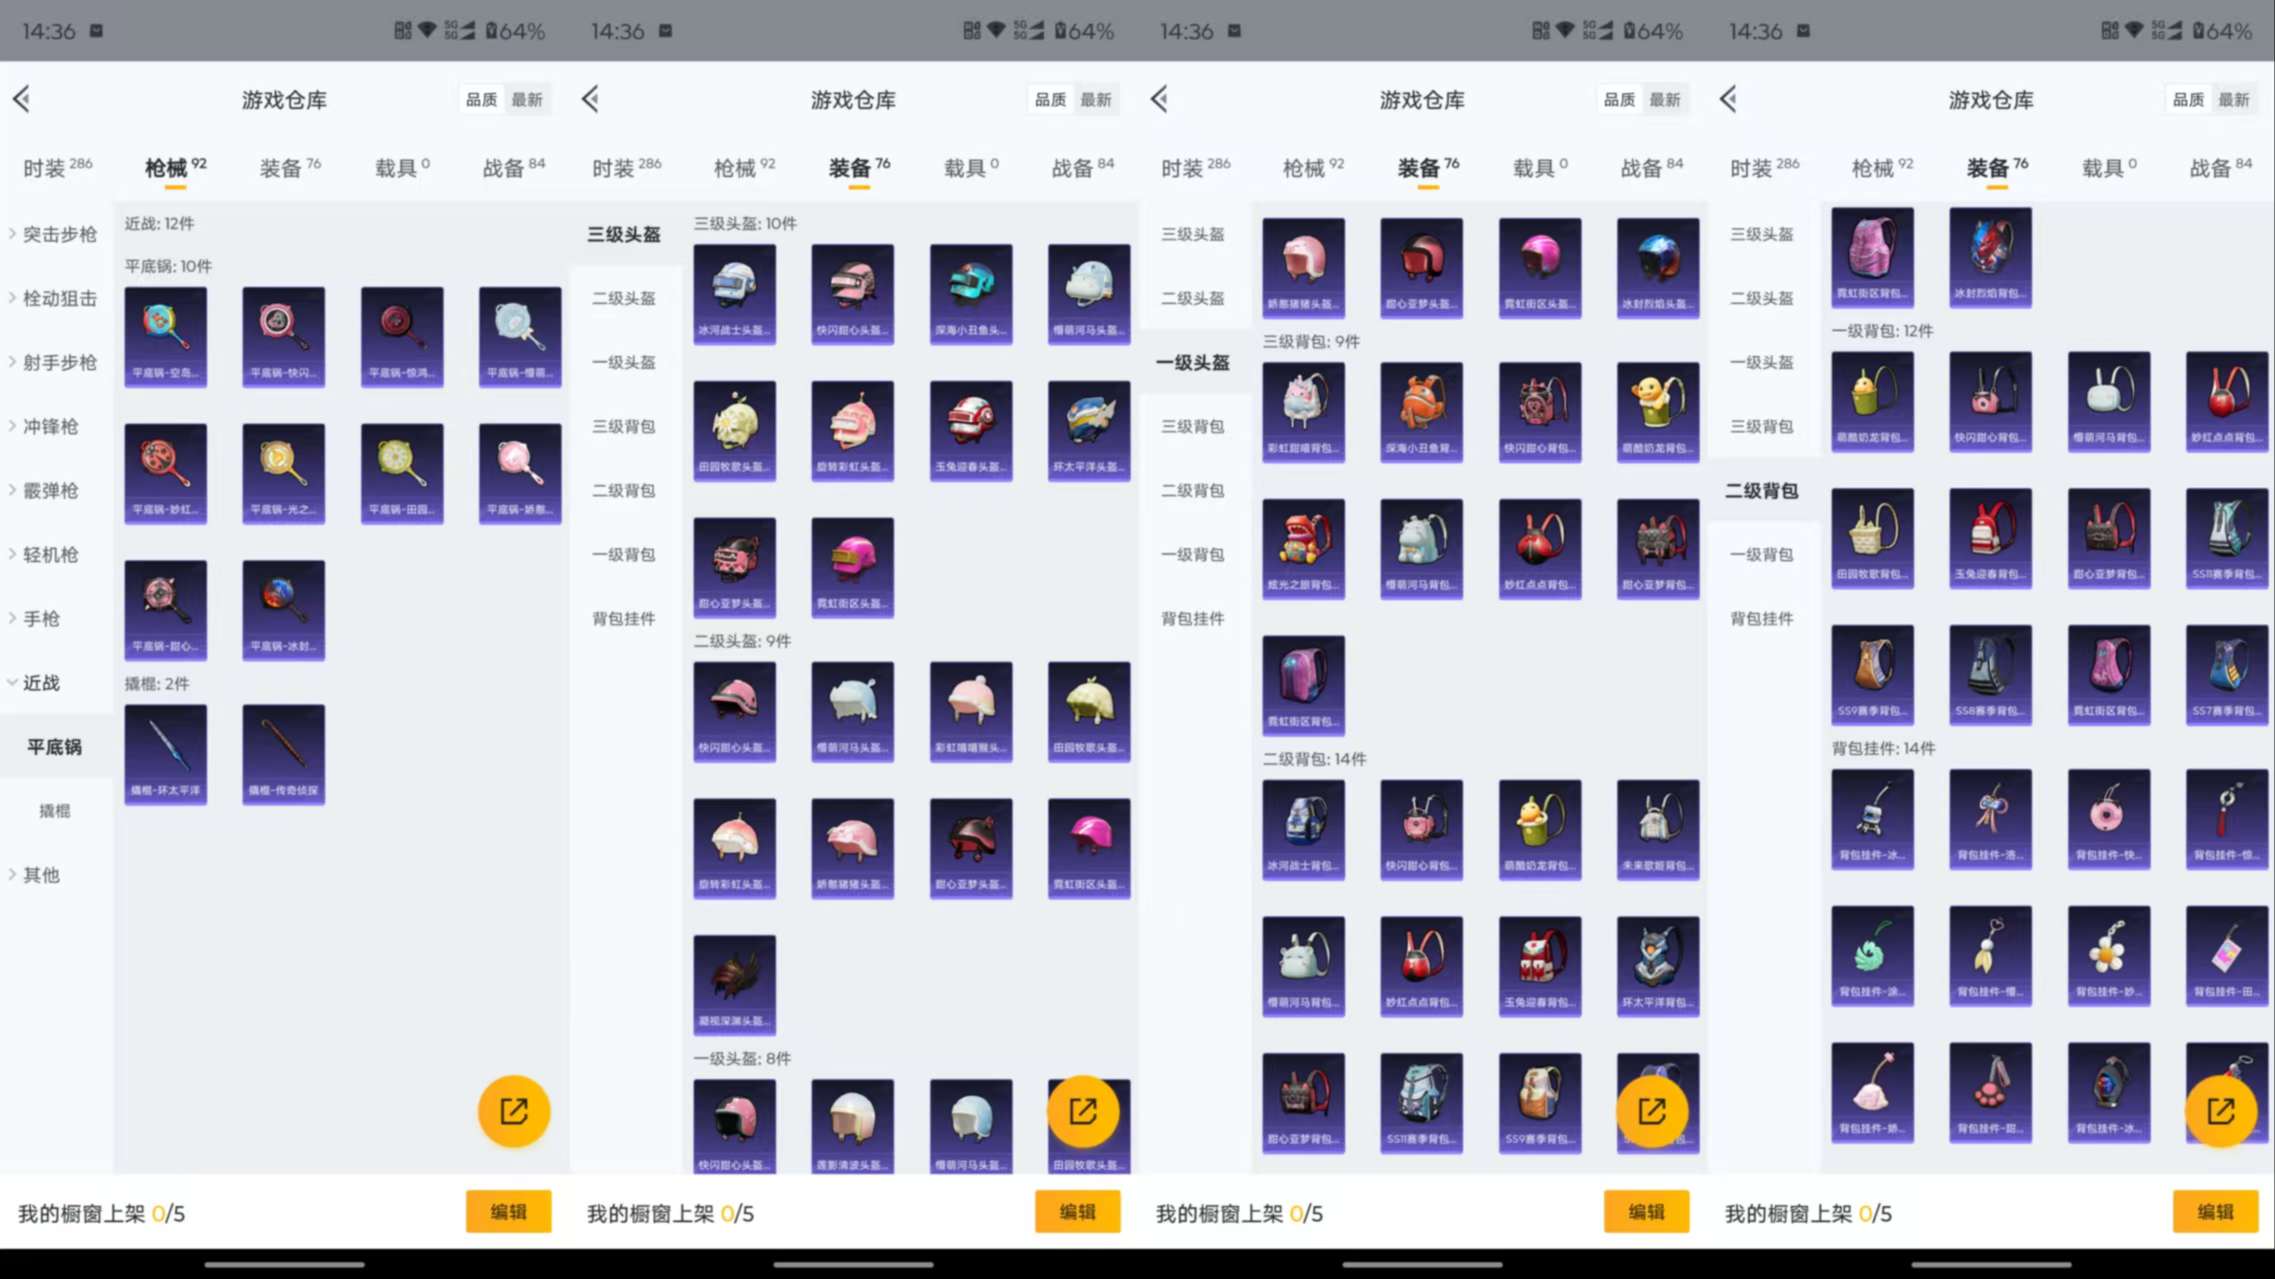Open the 撬棍 sidebar subcategory

point(55,811)
